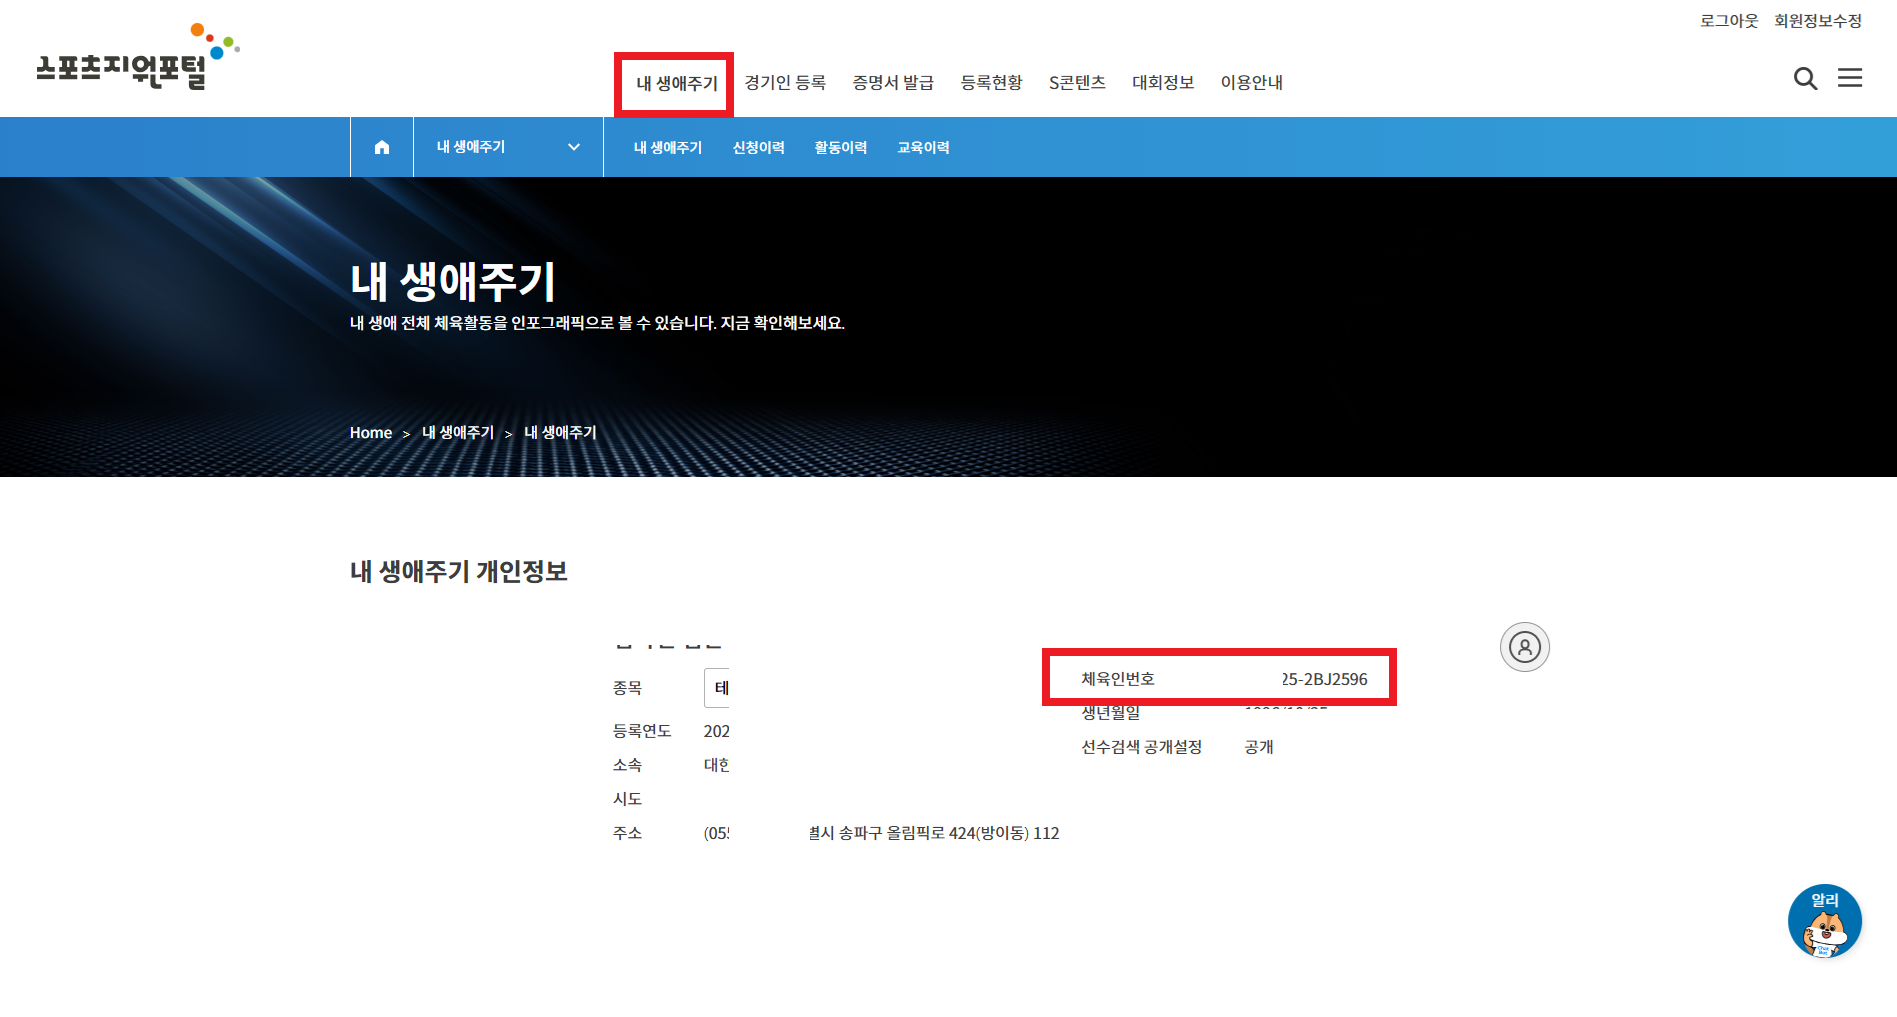Select 내 생애주기 in top menu
The height and width of the screenshot is (1017, 1897).
click(677, 83)
